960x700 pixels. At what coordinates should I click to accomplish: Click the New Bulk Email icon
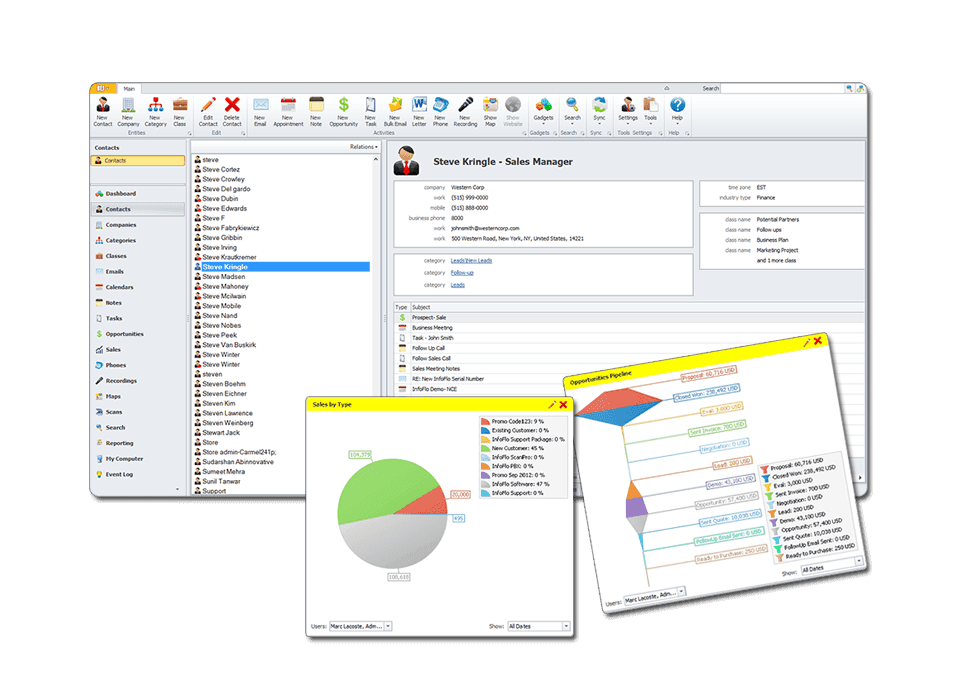(395, 105)
